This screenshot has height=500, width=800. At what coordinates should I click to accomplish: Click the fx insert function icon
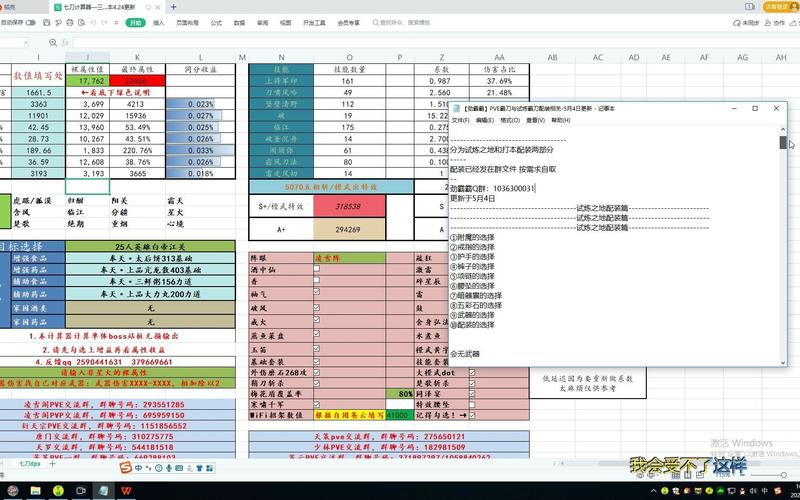click(x=65, y=43)
